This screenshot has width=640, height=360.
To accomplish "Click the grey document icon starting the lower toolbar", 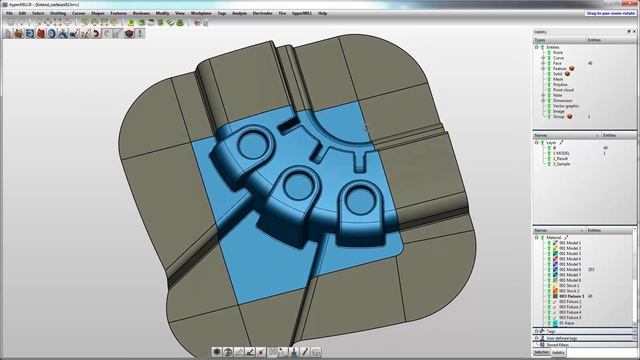I will click(x=8, y=33).
